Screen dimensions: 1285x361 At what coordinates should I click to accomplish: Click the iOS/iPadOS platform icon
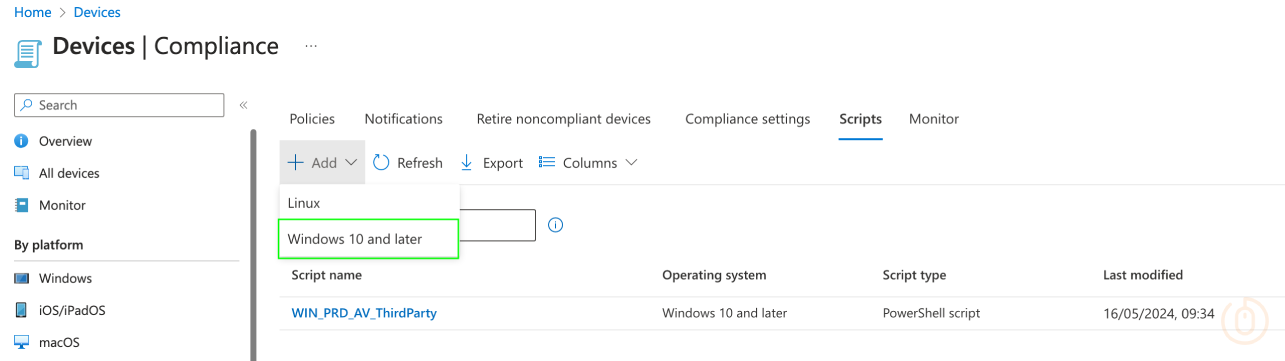(x=22, y=310)
